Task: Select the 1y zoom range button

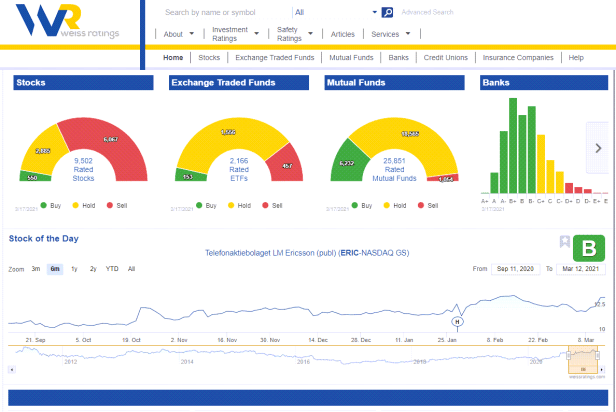Action: click(x=74, y=269)
